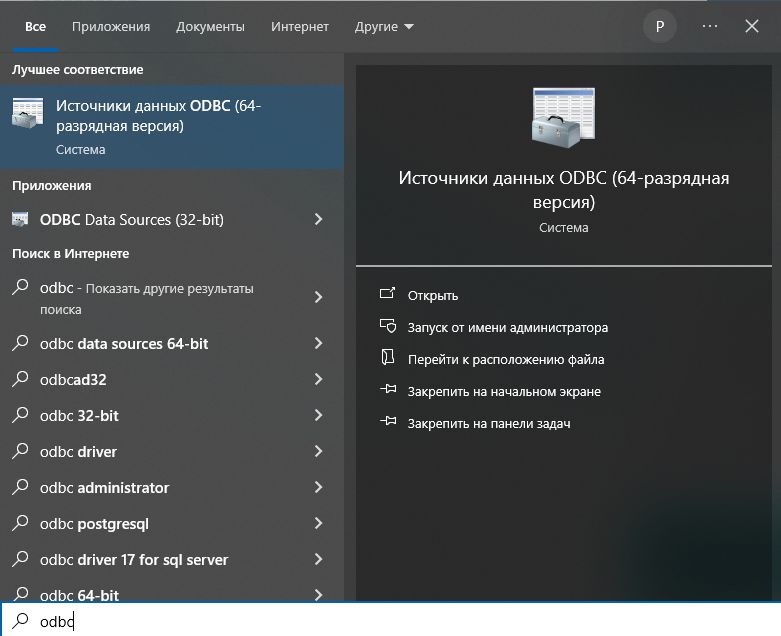This screenshot has height=636, width=781.
Task: Expand the arrow next to "odbc postgresql" suggestion
Action: click(x=318, y=524)
